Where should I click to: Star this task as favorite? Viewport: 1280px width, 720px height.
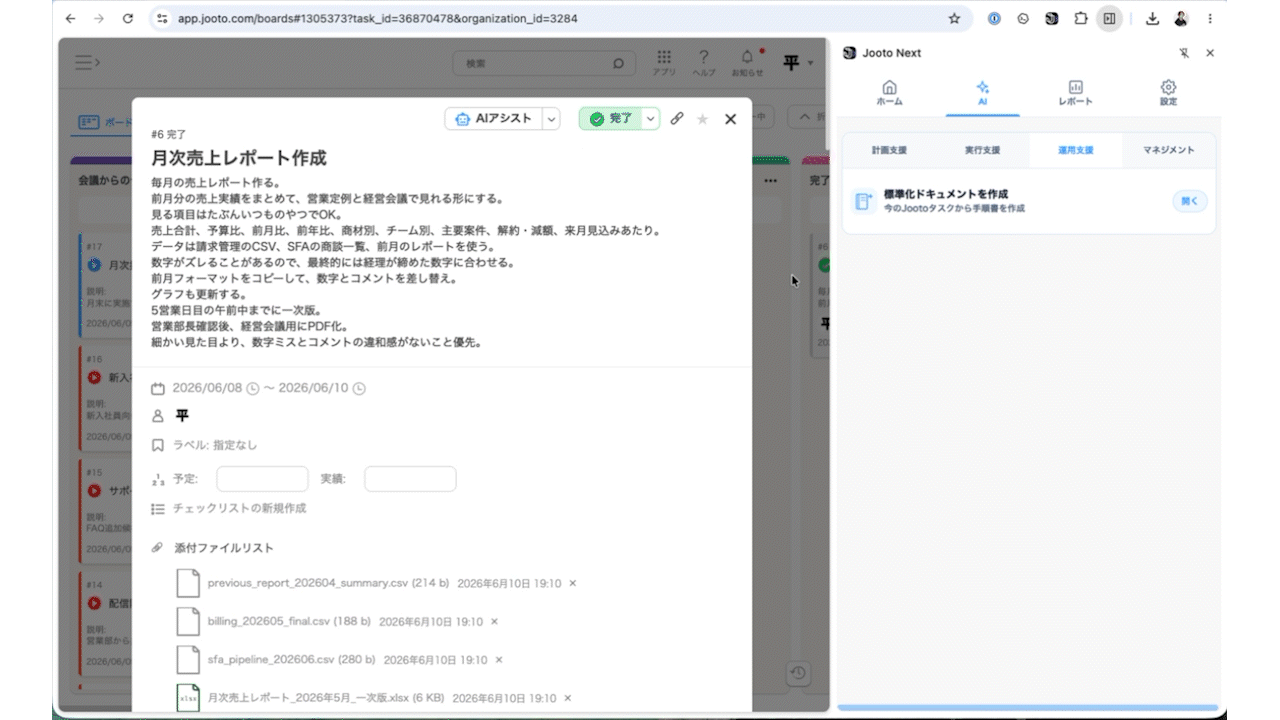pyautogui.click(x=702, y=119)
